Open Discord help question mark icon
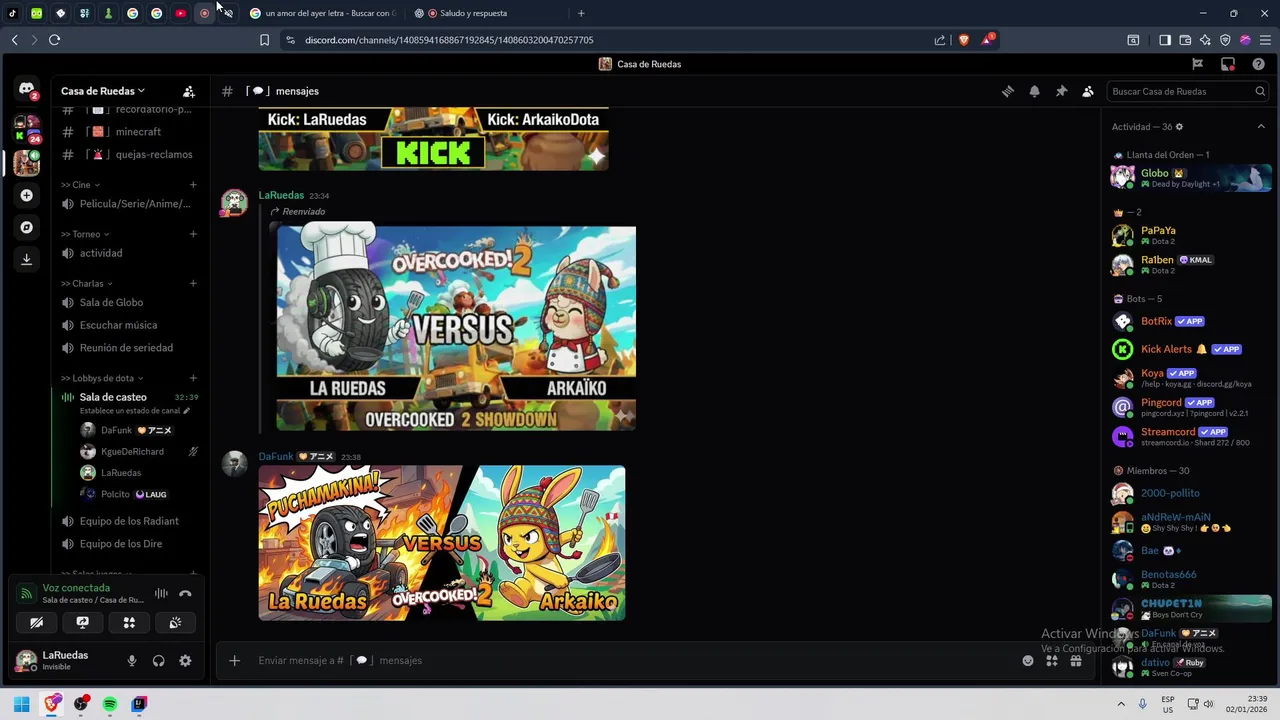The height and width of the screenshot is (720, 1280). click(1258, 64)
